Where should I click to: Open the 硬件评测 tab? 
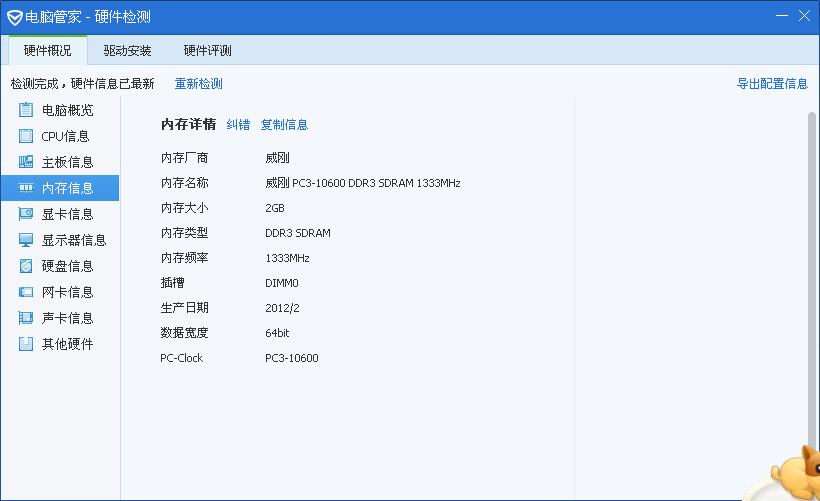click(208, 51)
